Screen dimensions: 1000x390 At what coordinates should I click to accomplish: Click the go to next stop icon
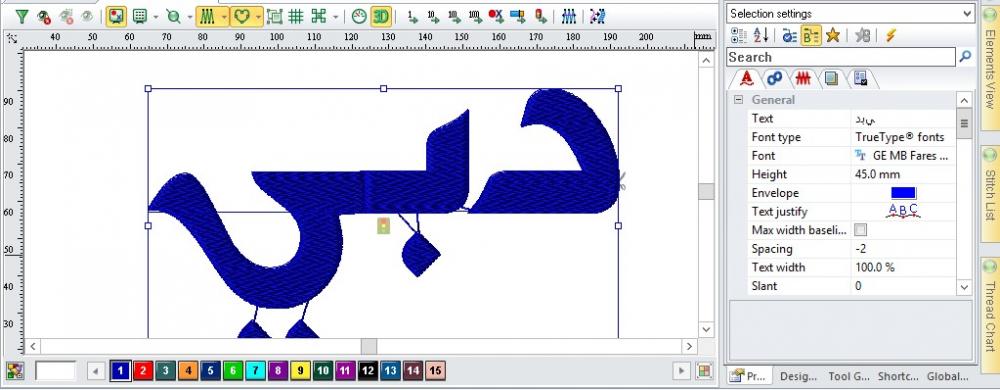click(540, 17)
